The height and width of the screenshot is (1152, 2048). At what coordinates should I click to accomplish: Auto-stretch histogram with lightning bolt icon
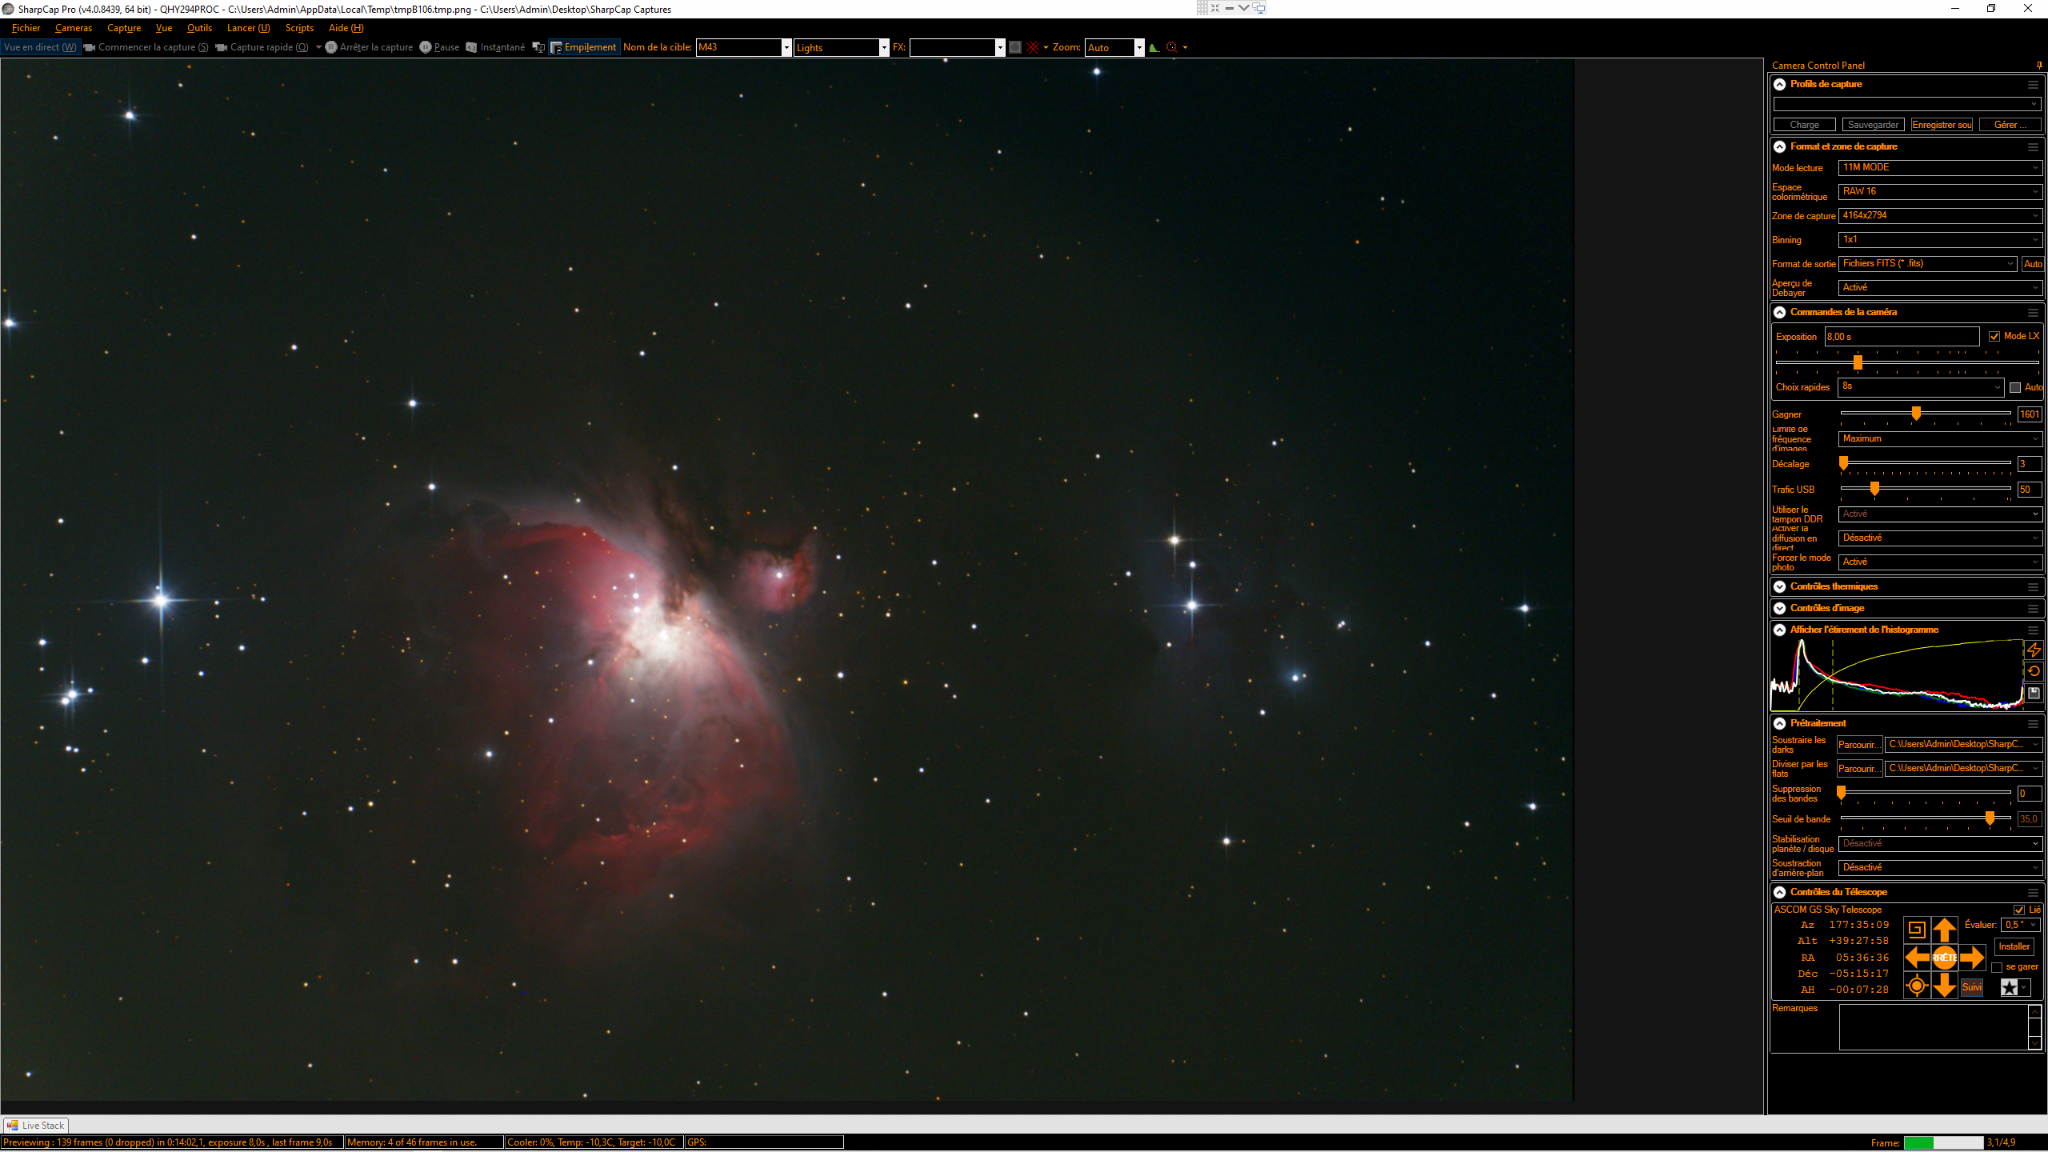tap(2033, 650)
